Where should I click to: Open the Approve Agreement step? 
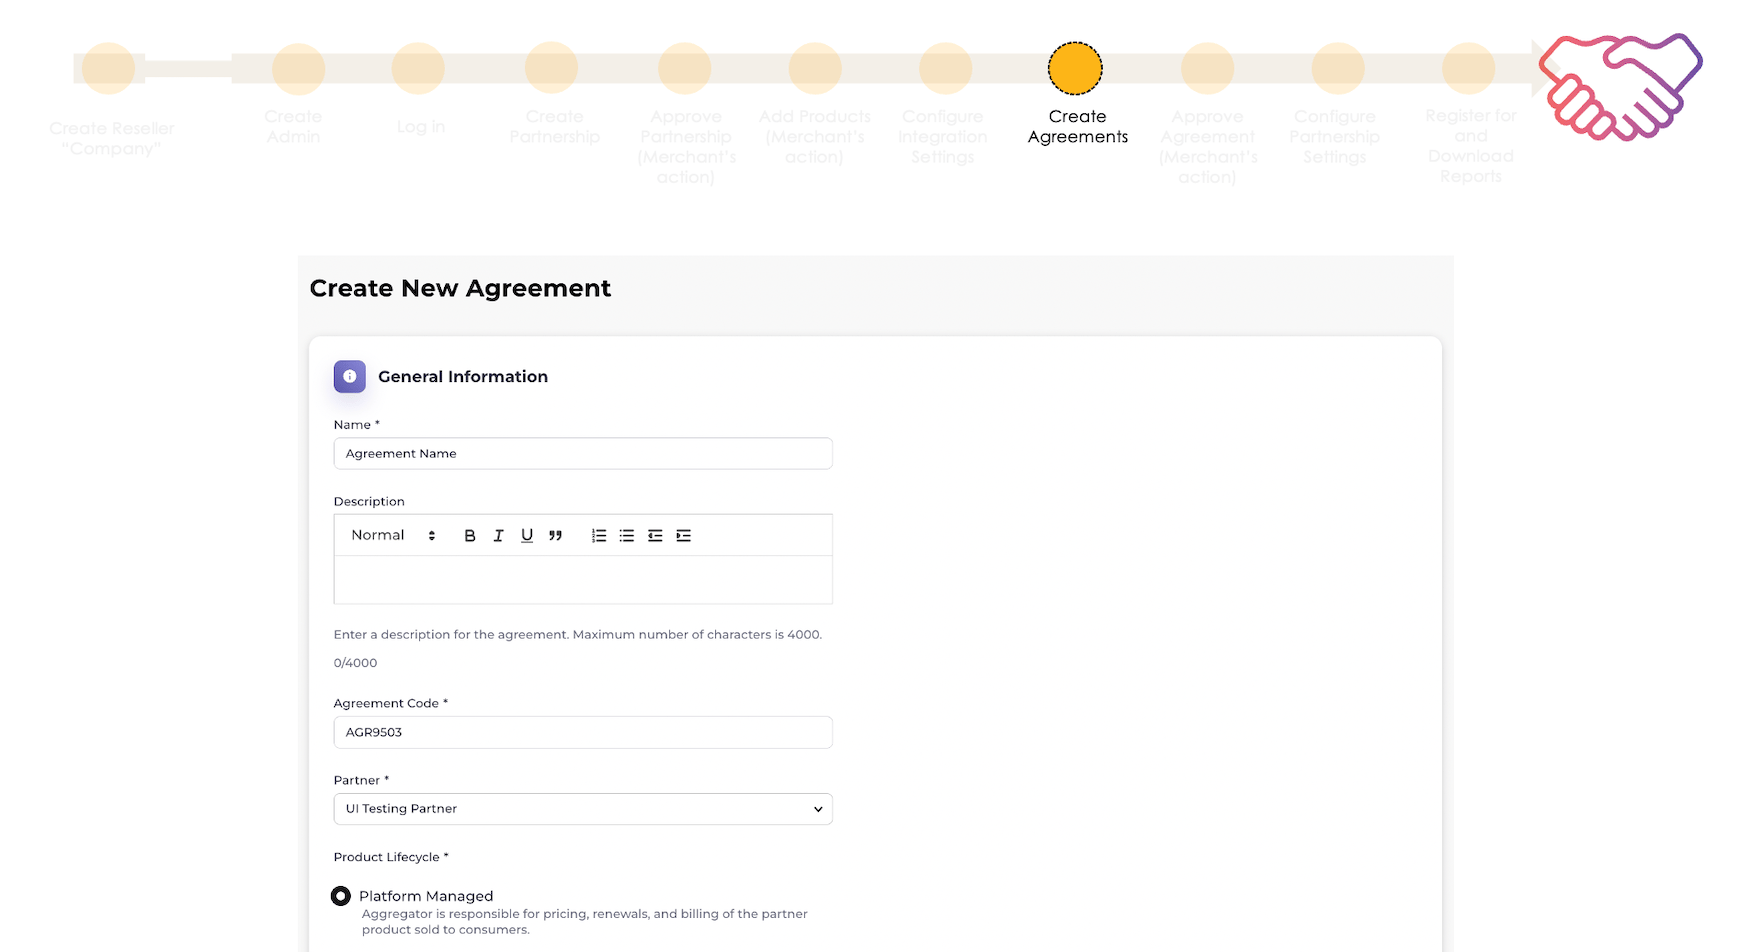(1208, 69)
